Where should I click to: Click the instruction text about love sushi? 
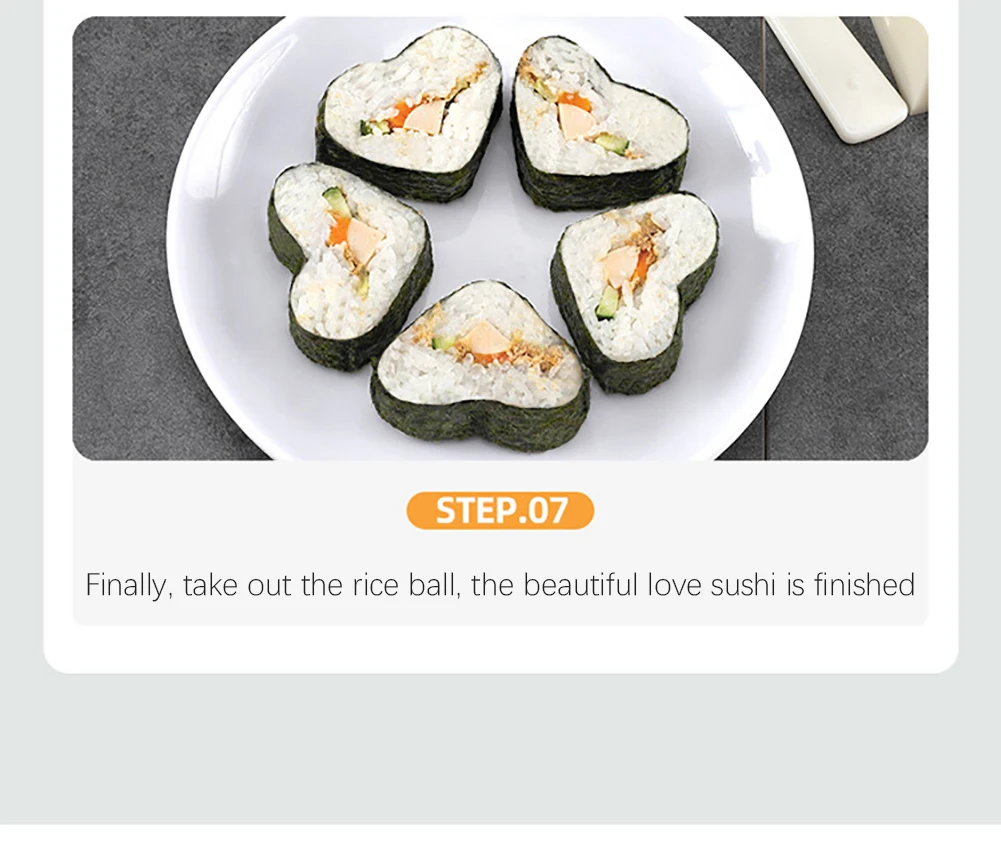(x=500, y=585)
